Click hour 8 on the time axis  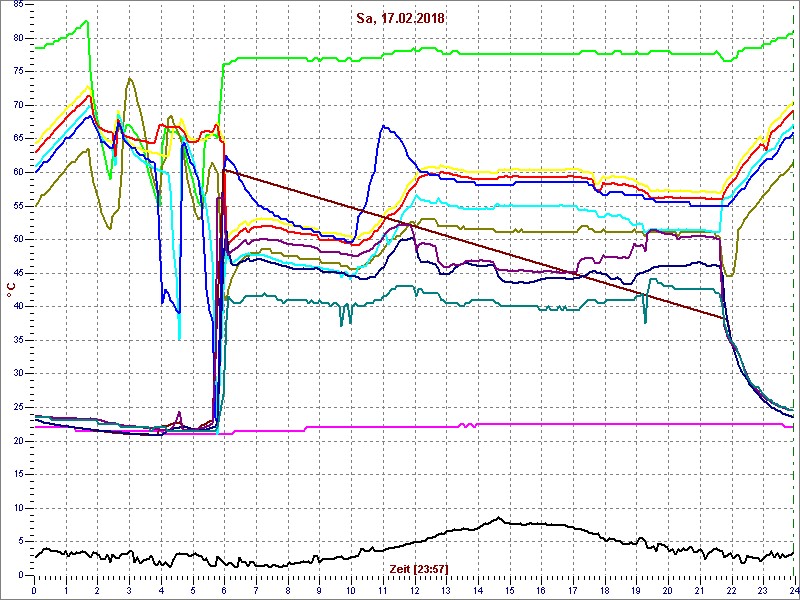tap(288, 588)
